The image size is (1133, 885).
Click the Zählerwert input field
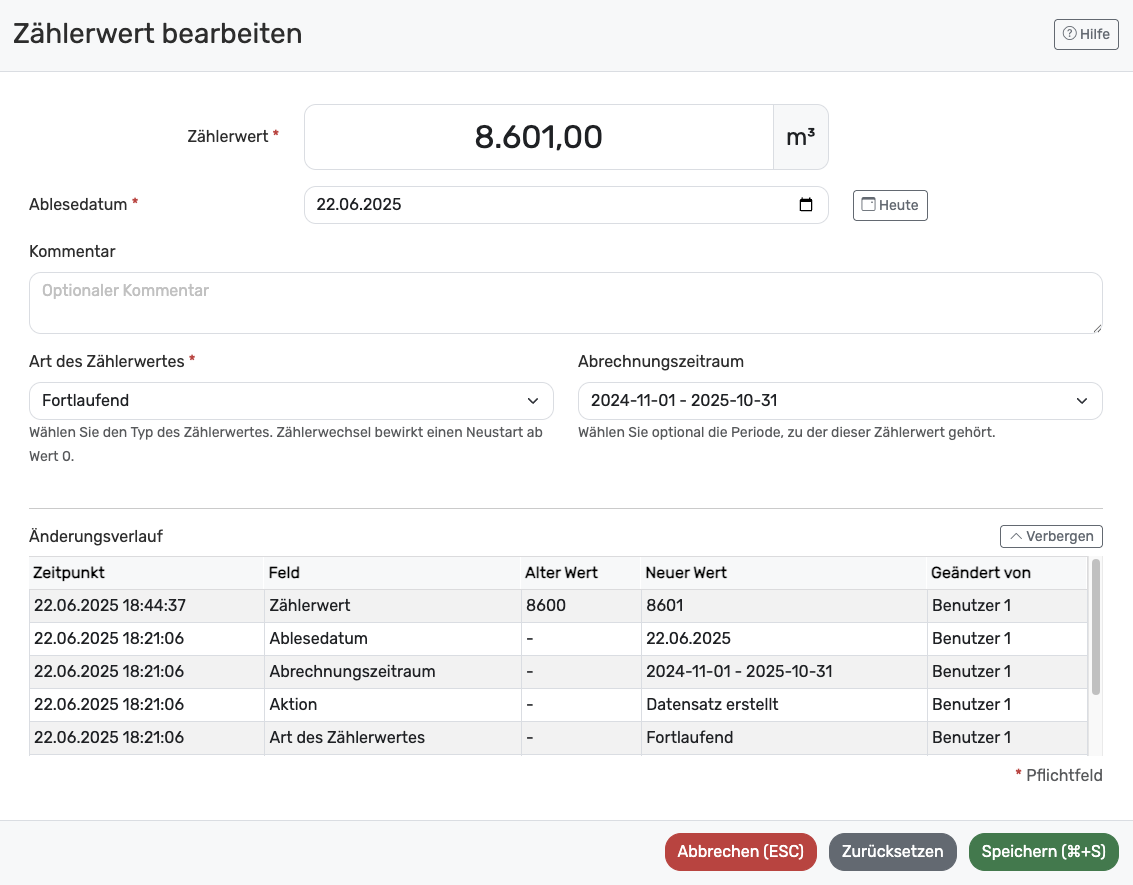(538, 137)
